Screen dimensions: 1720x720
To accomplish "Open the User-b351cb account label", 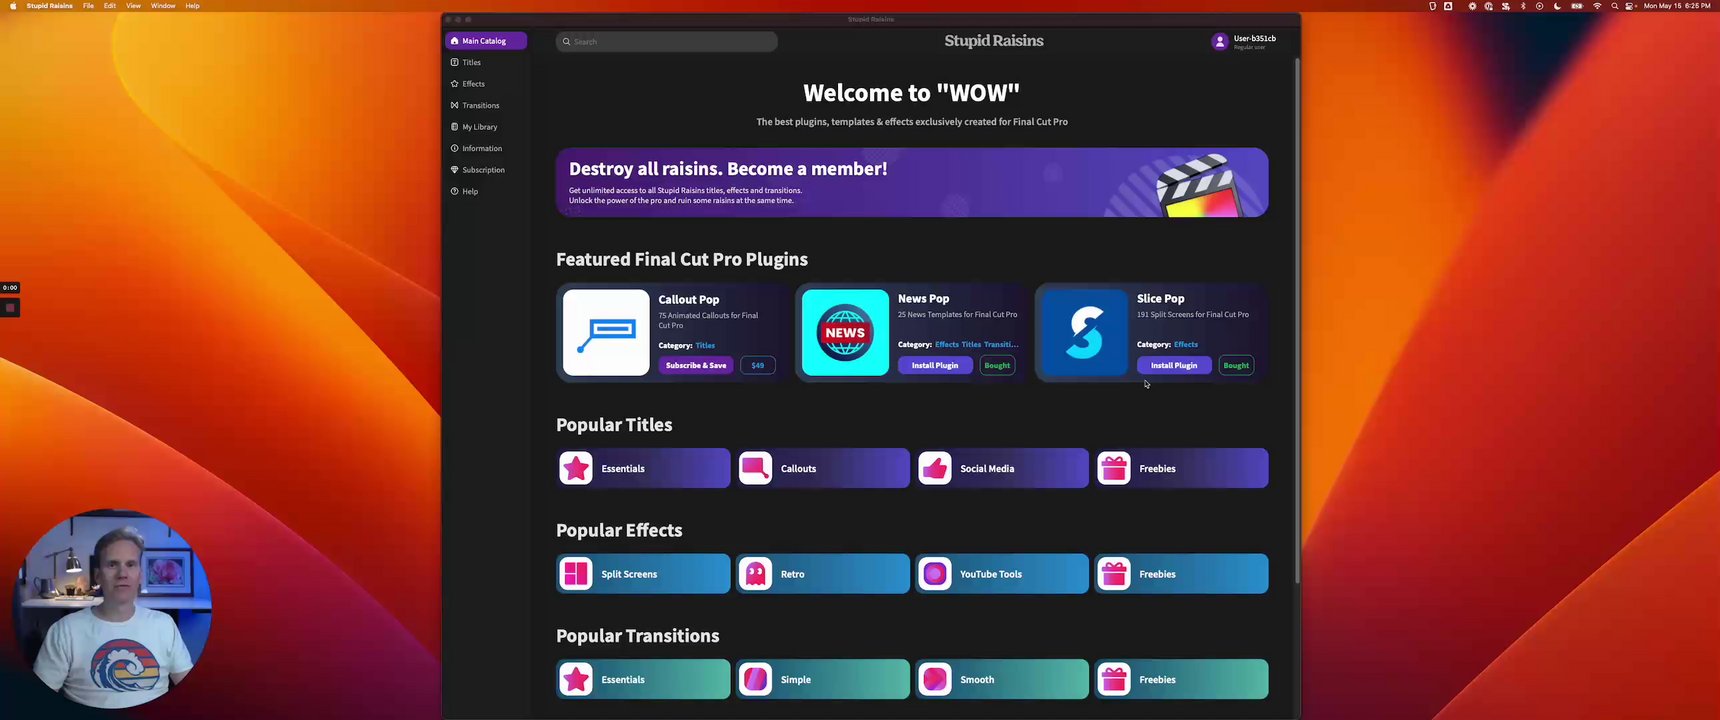I will 1254,39.
